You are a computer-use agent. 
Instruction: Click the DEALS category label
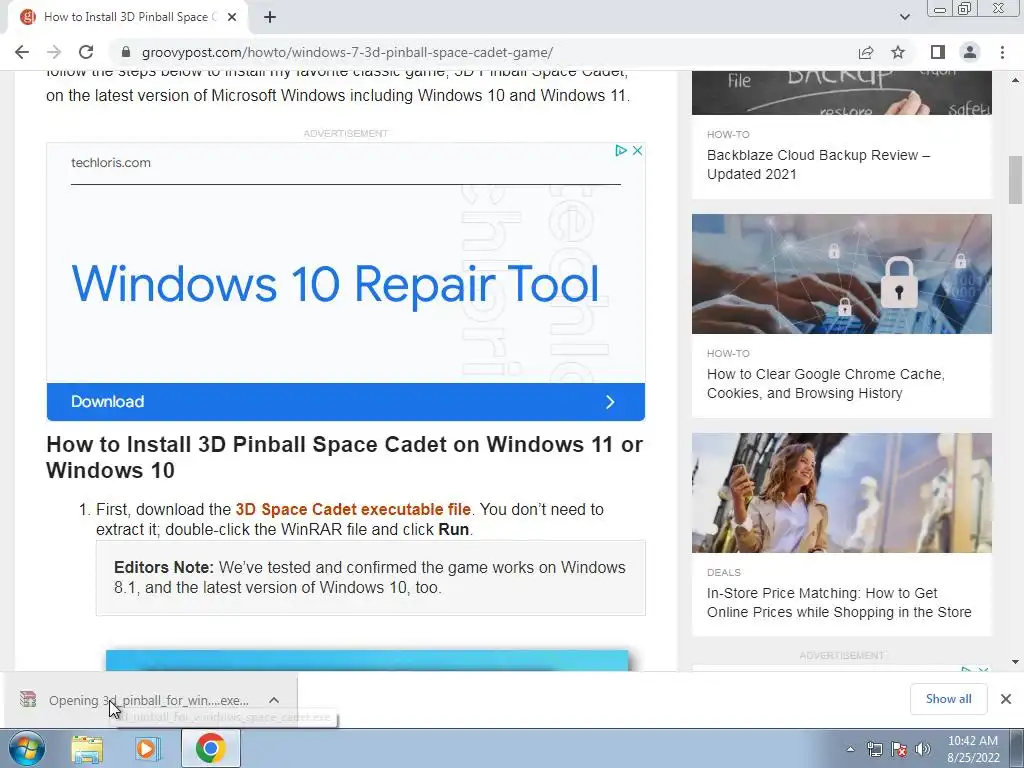724,572
